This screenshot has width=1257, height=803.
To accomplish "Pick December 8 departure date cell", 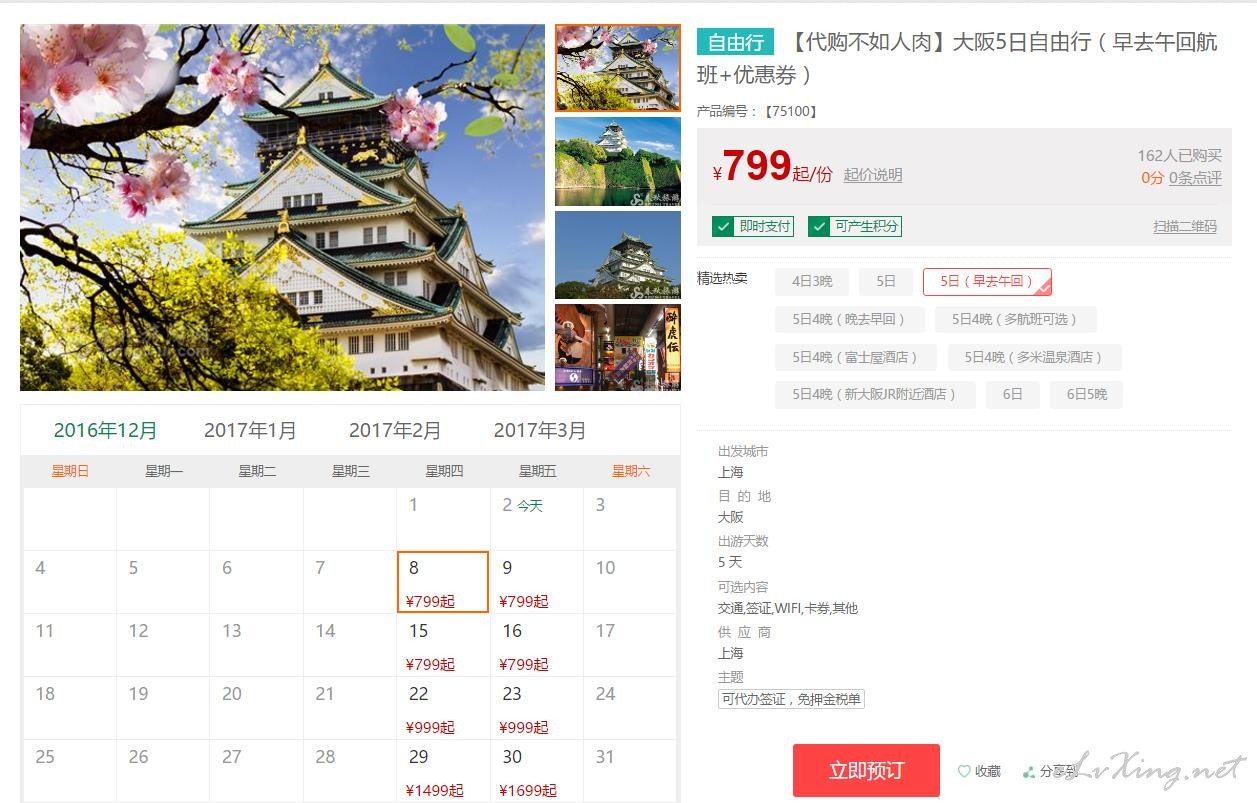I will [443, 582].
